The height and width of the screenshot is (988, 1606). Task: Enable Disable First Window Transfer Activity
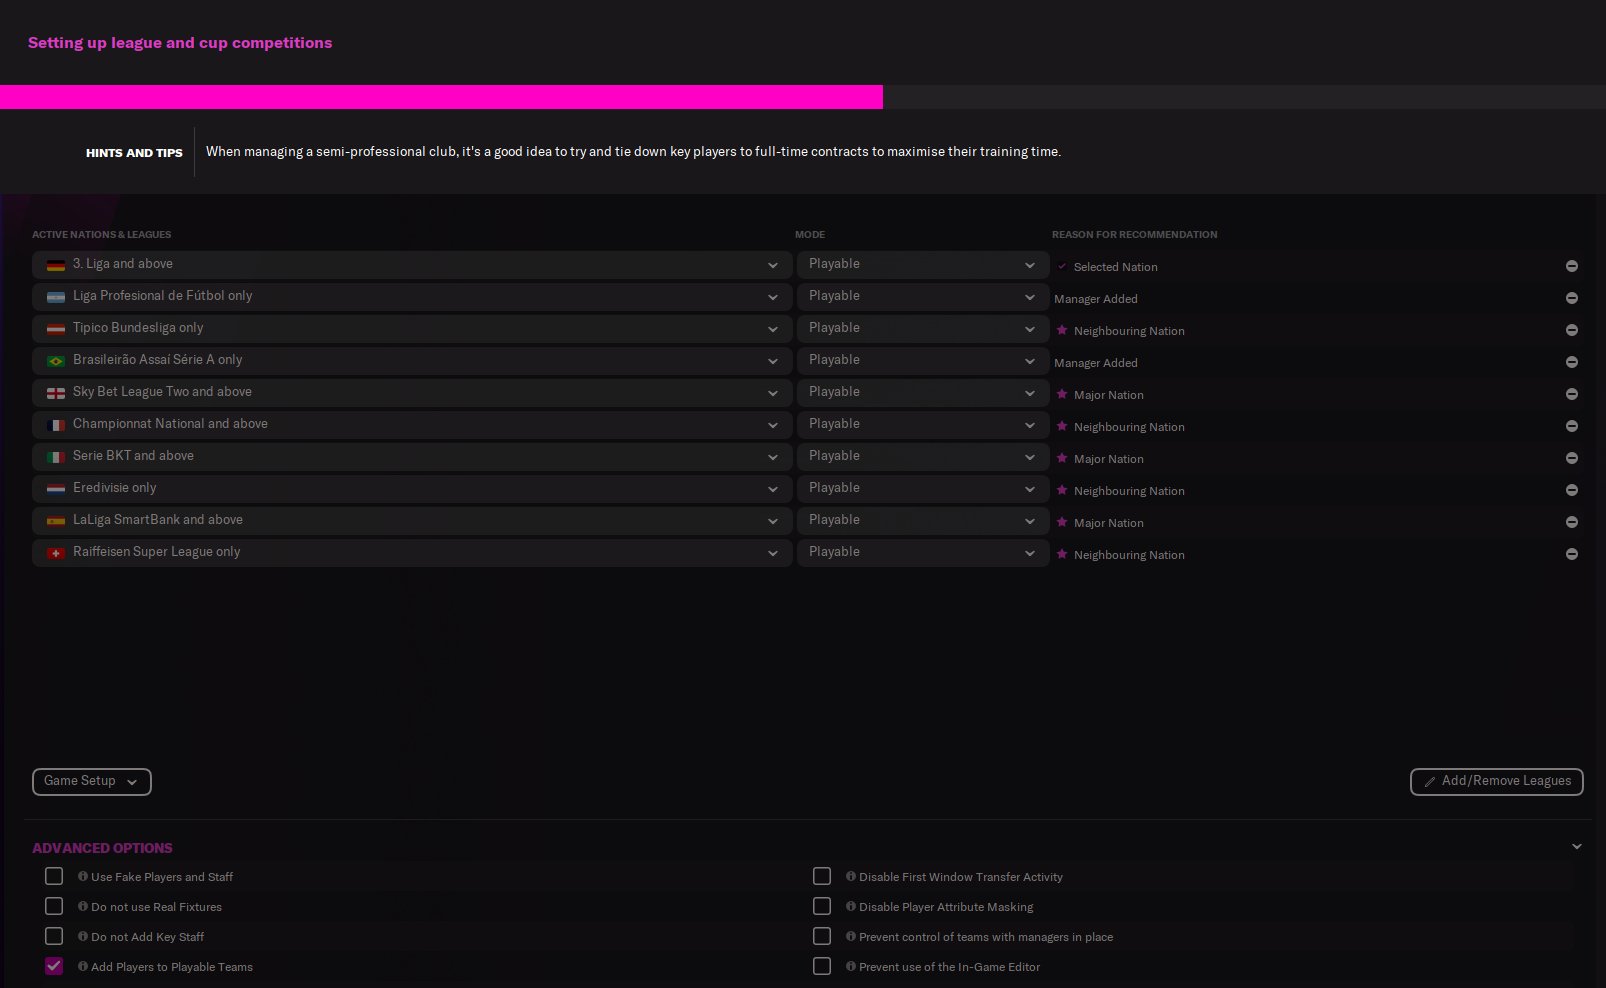tap(822, 876)
